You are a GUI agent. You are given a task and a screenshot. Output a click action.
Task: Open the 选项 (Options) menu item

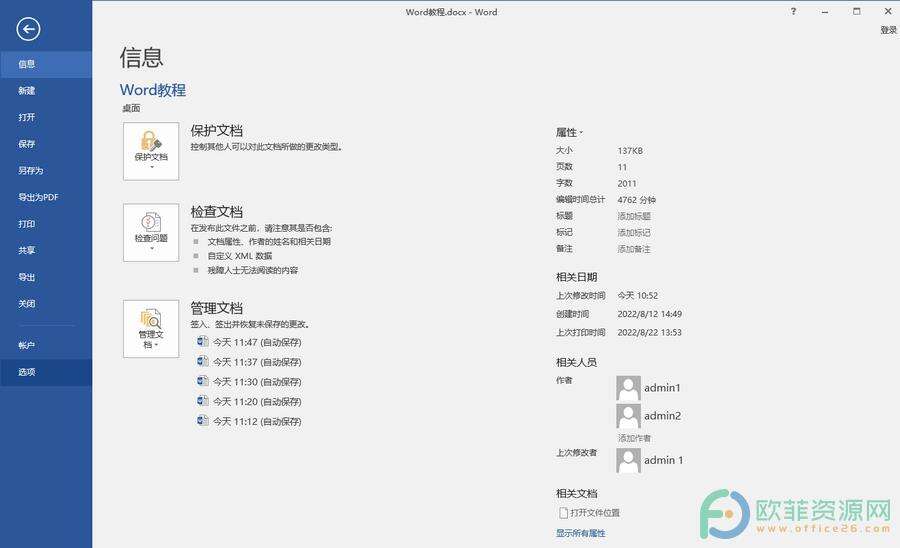(46, 372)
